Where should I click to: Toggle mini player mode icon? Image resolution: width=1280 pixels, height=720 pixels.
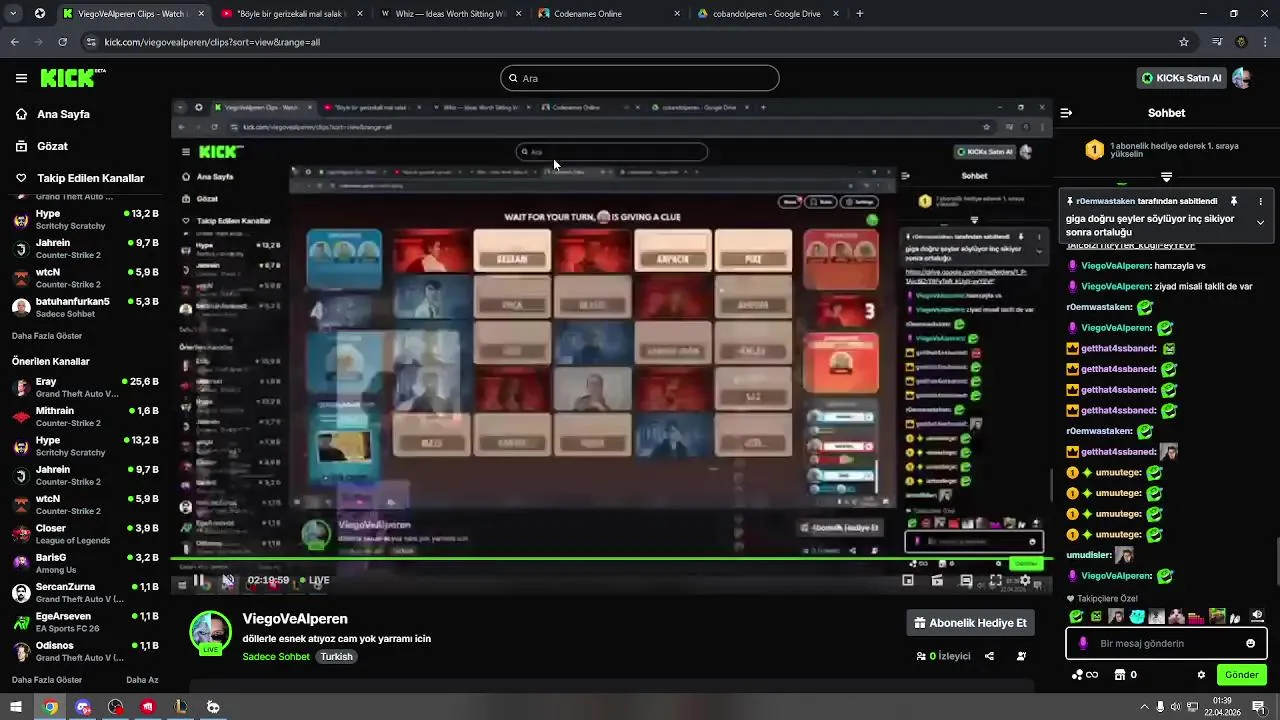[x=908, y=580]
